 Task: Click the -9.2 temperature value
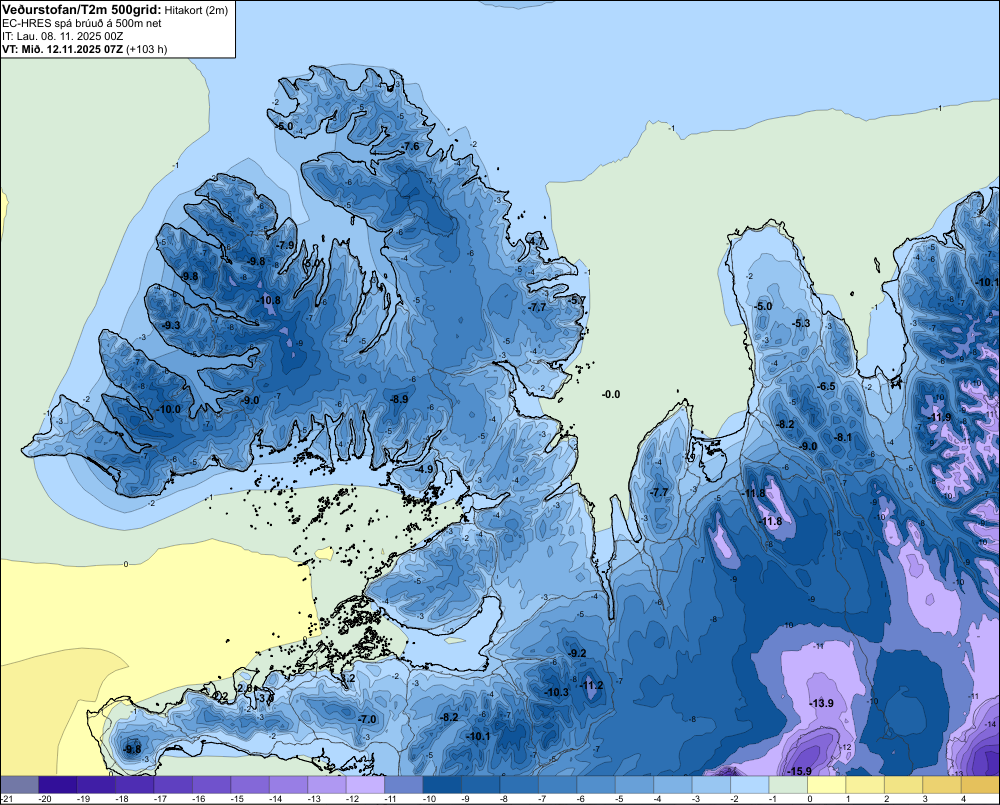tap(577, 653)
